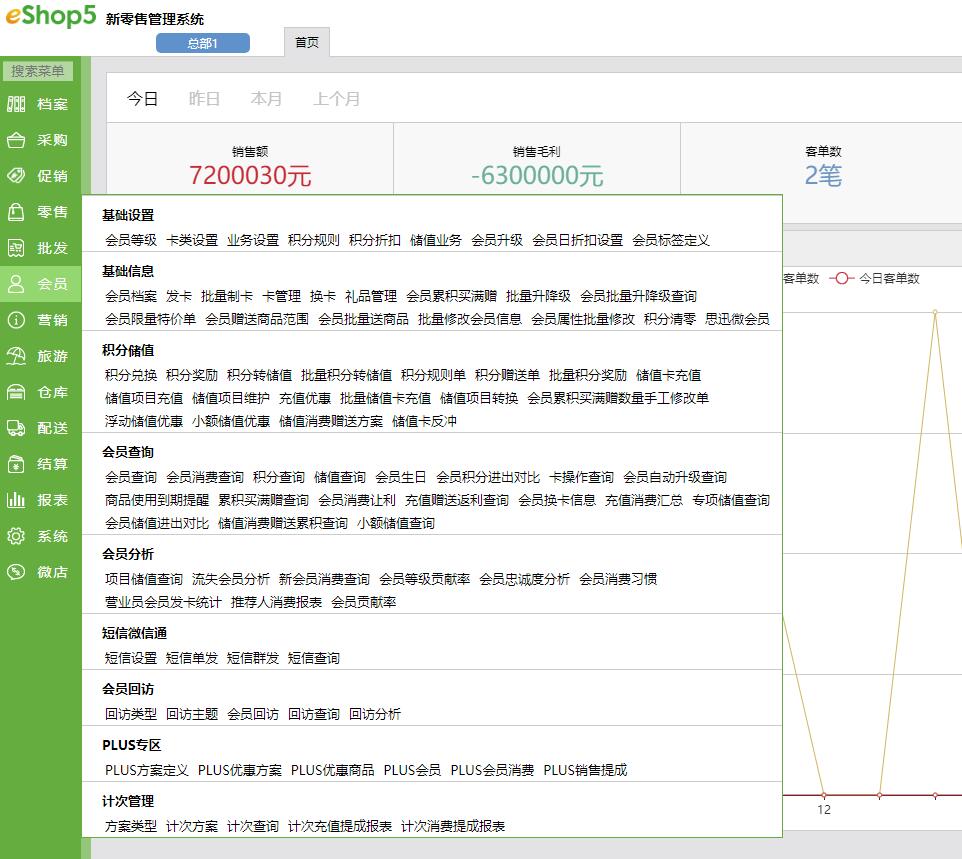Open the PLUS会员 link
Image resolution: width=962 pixels, height=859 pixels.
412,771
